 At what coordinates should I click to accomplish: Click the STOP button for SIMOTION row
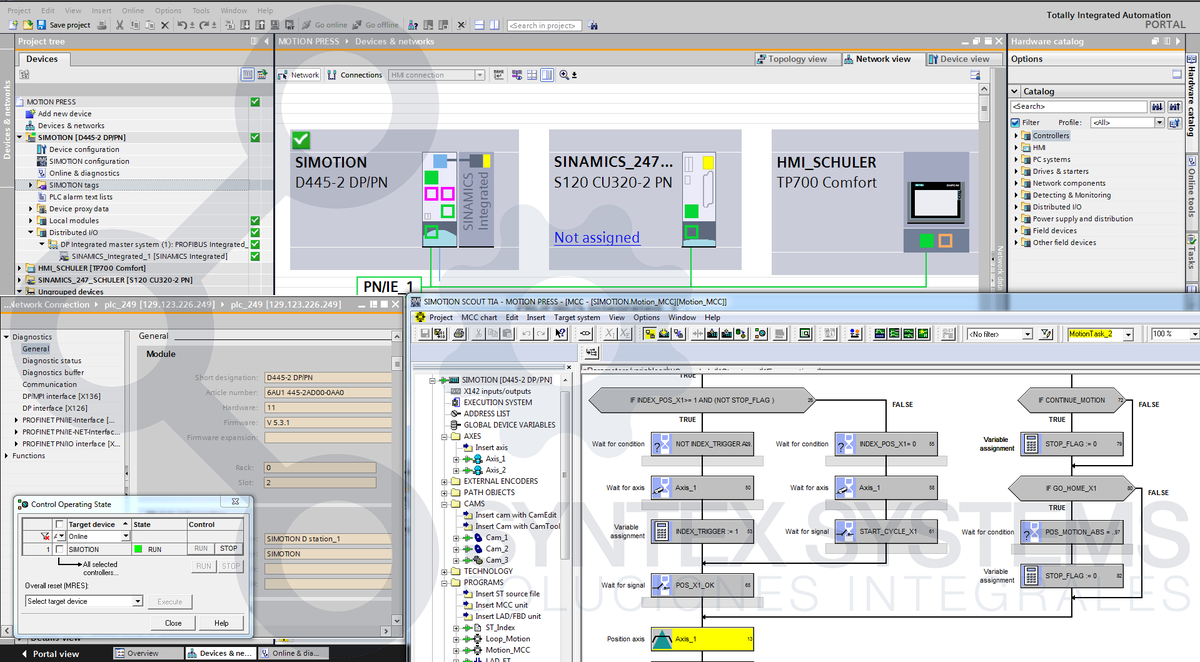pos(229,549)
